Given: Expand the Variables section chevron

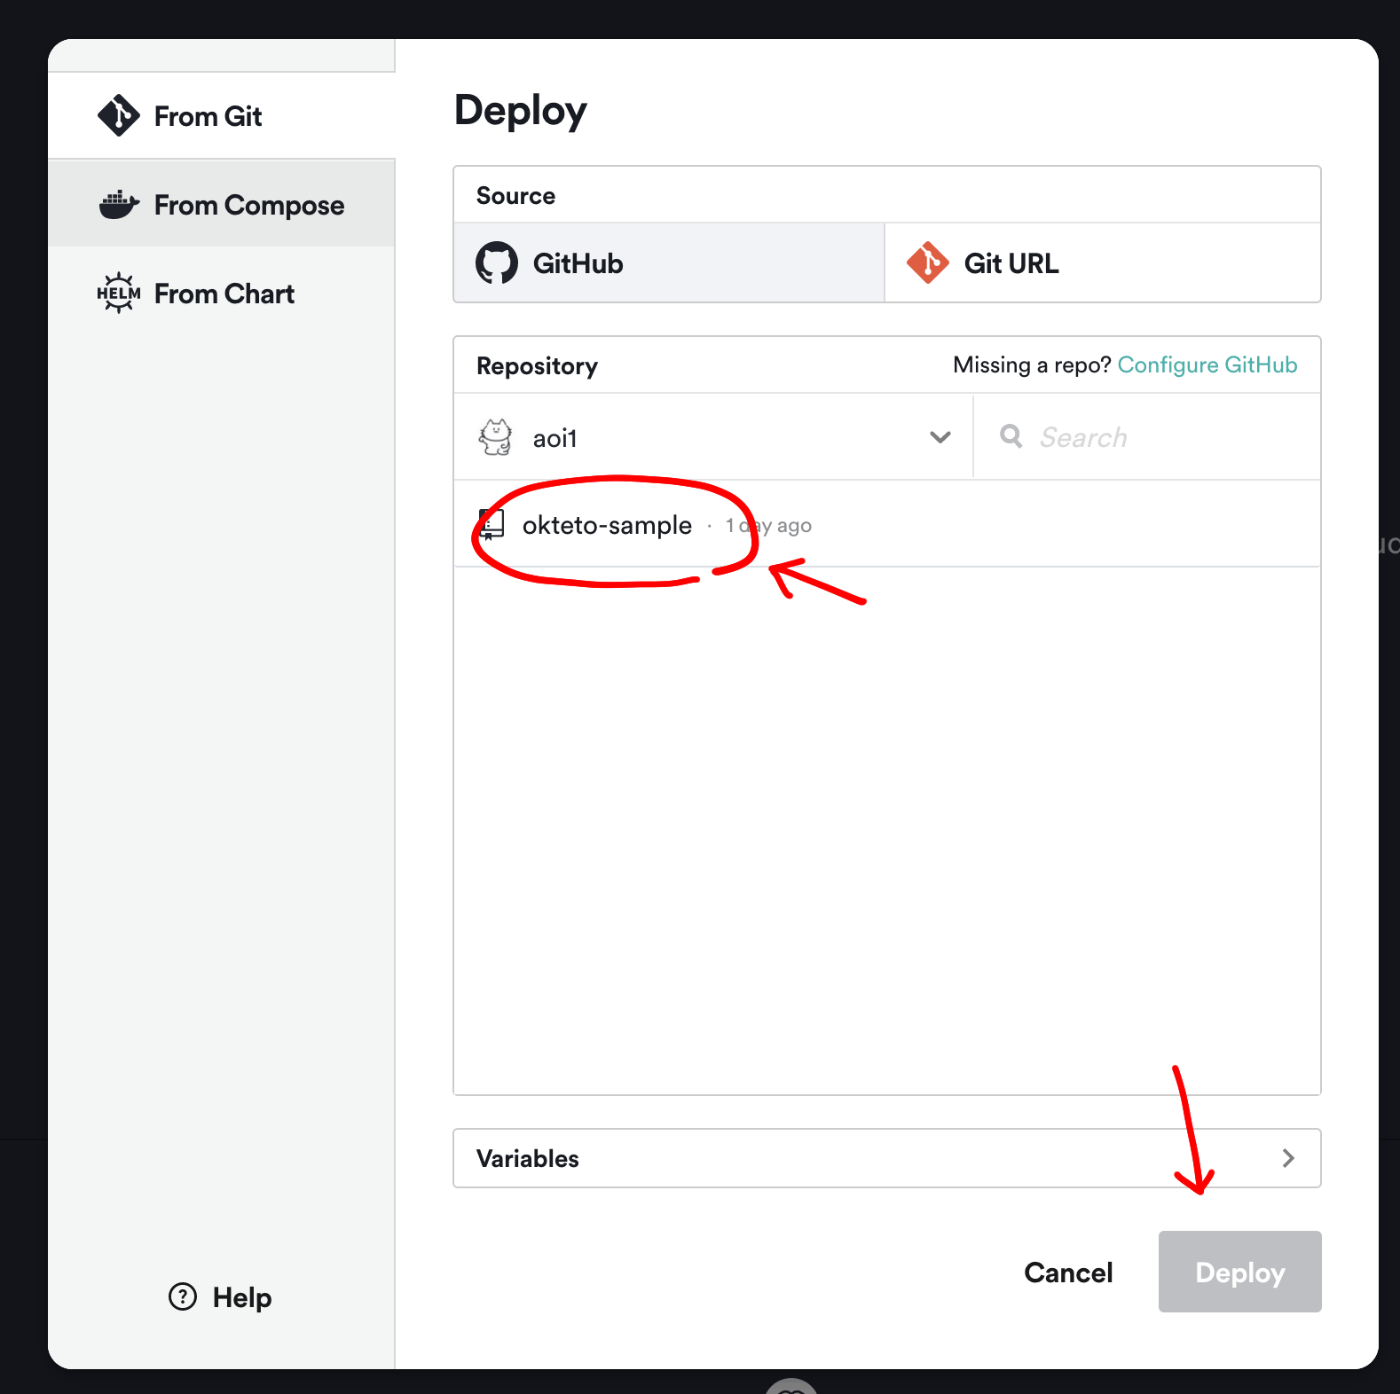Looking at the screenshot, I should (x=1288, y=1158).
